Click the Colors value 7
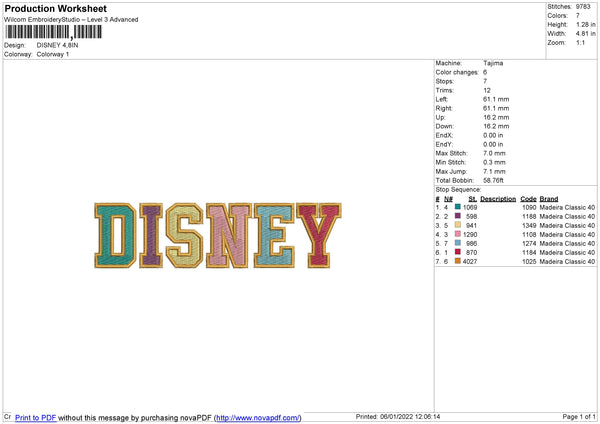This screenshot has width=600, height=424. pyautogui.click(x=578, y=16)
